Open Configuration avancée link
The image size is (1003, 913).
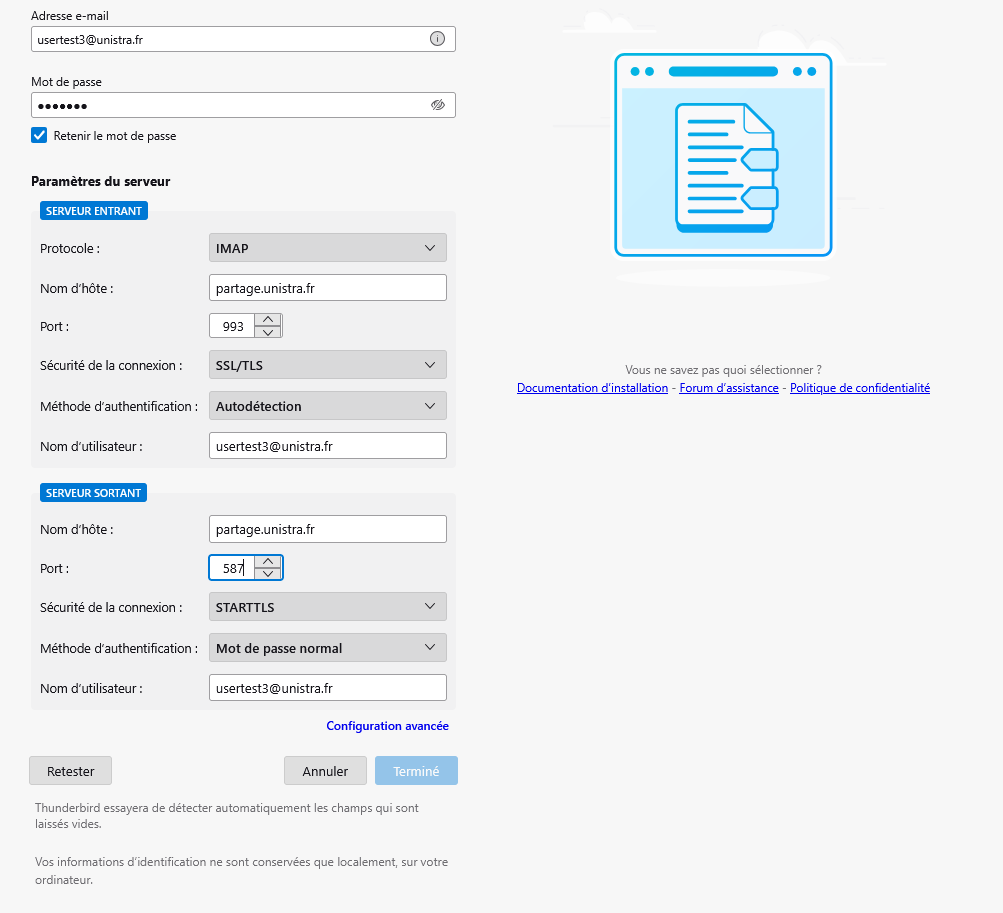click(387, 726)
